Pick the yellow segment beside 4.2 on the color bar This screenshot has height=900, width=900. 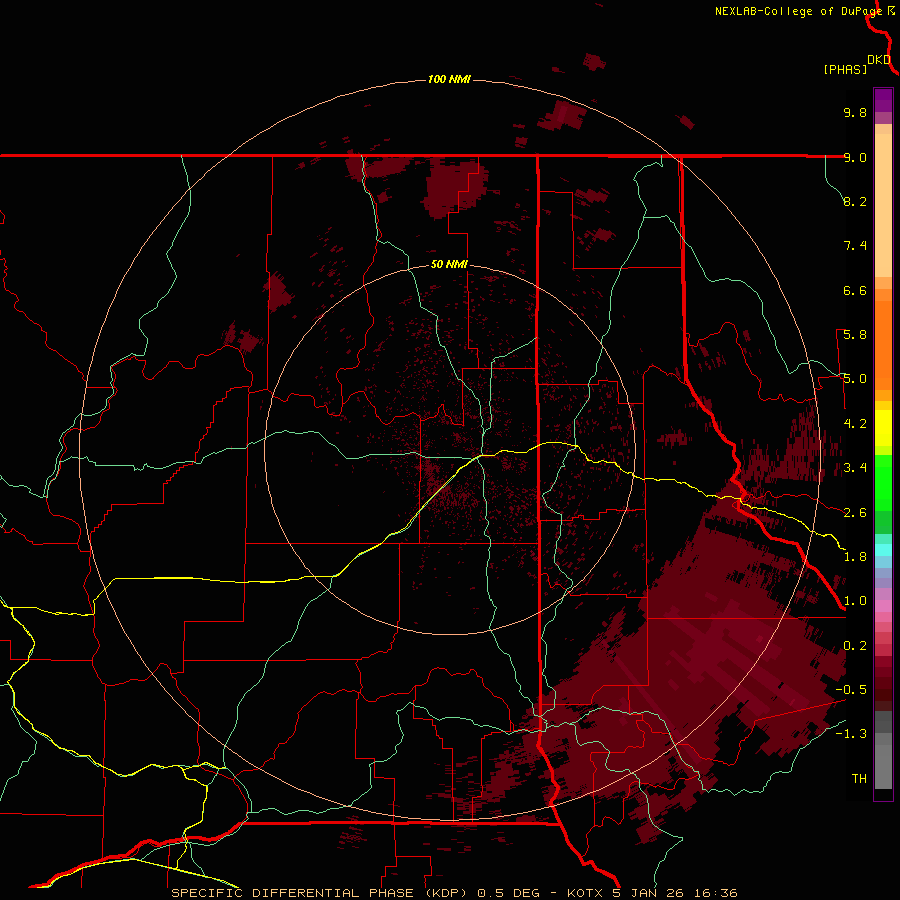[883, 428]
